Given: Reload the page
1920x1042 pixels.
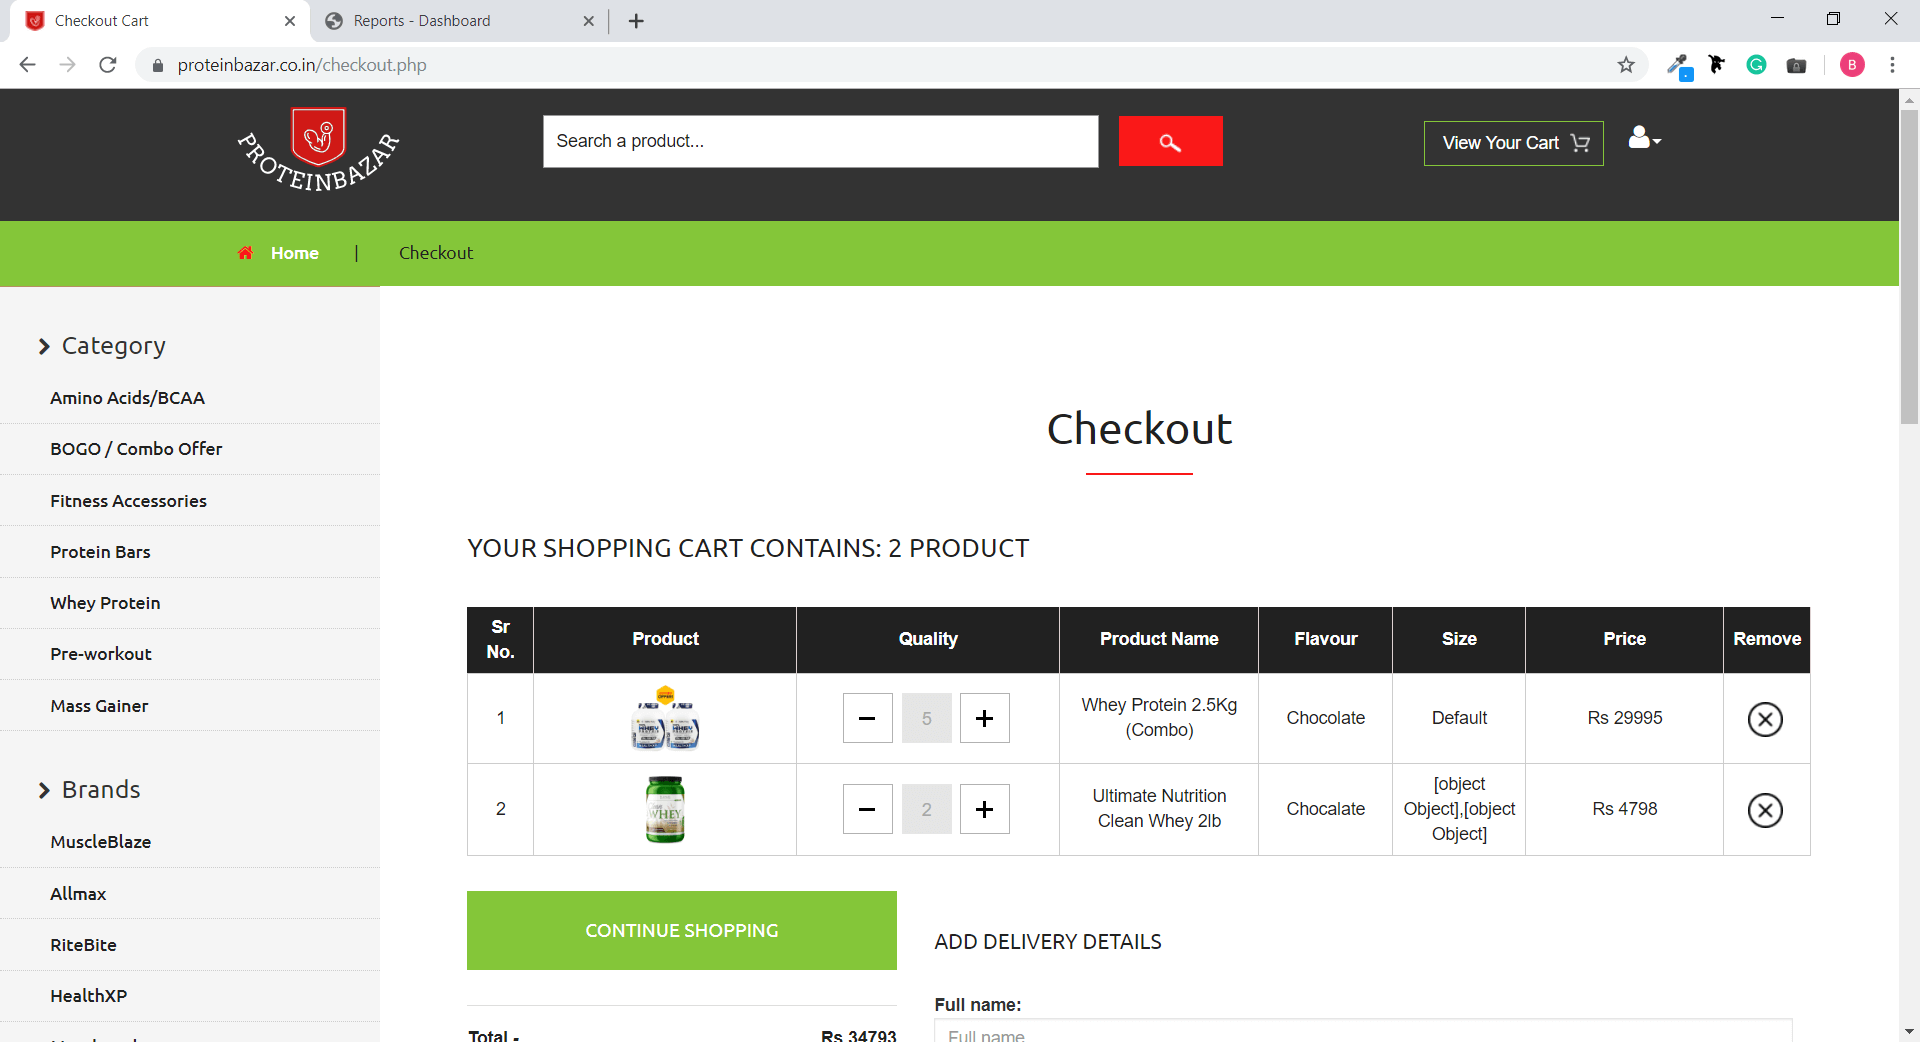Looking at the screenshot, I should click(x=107, y=65).
